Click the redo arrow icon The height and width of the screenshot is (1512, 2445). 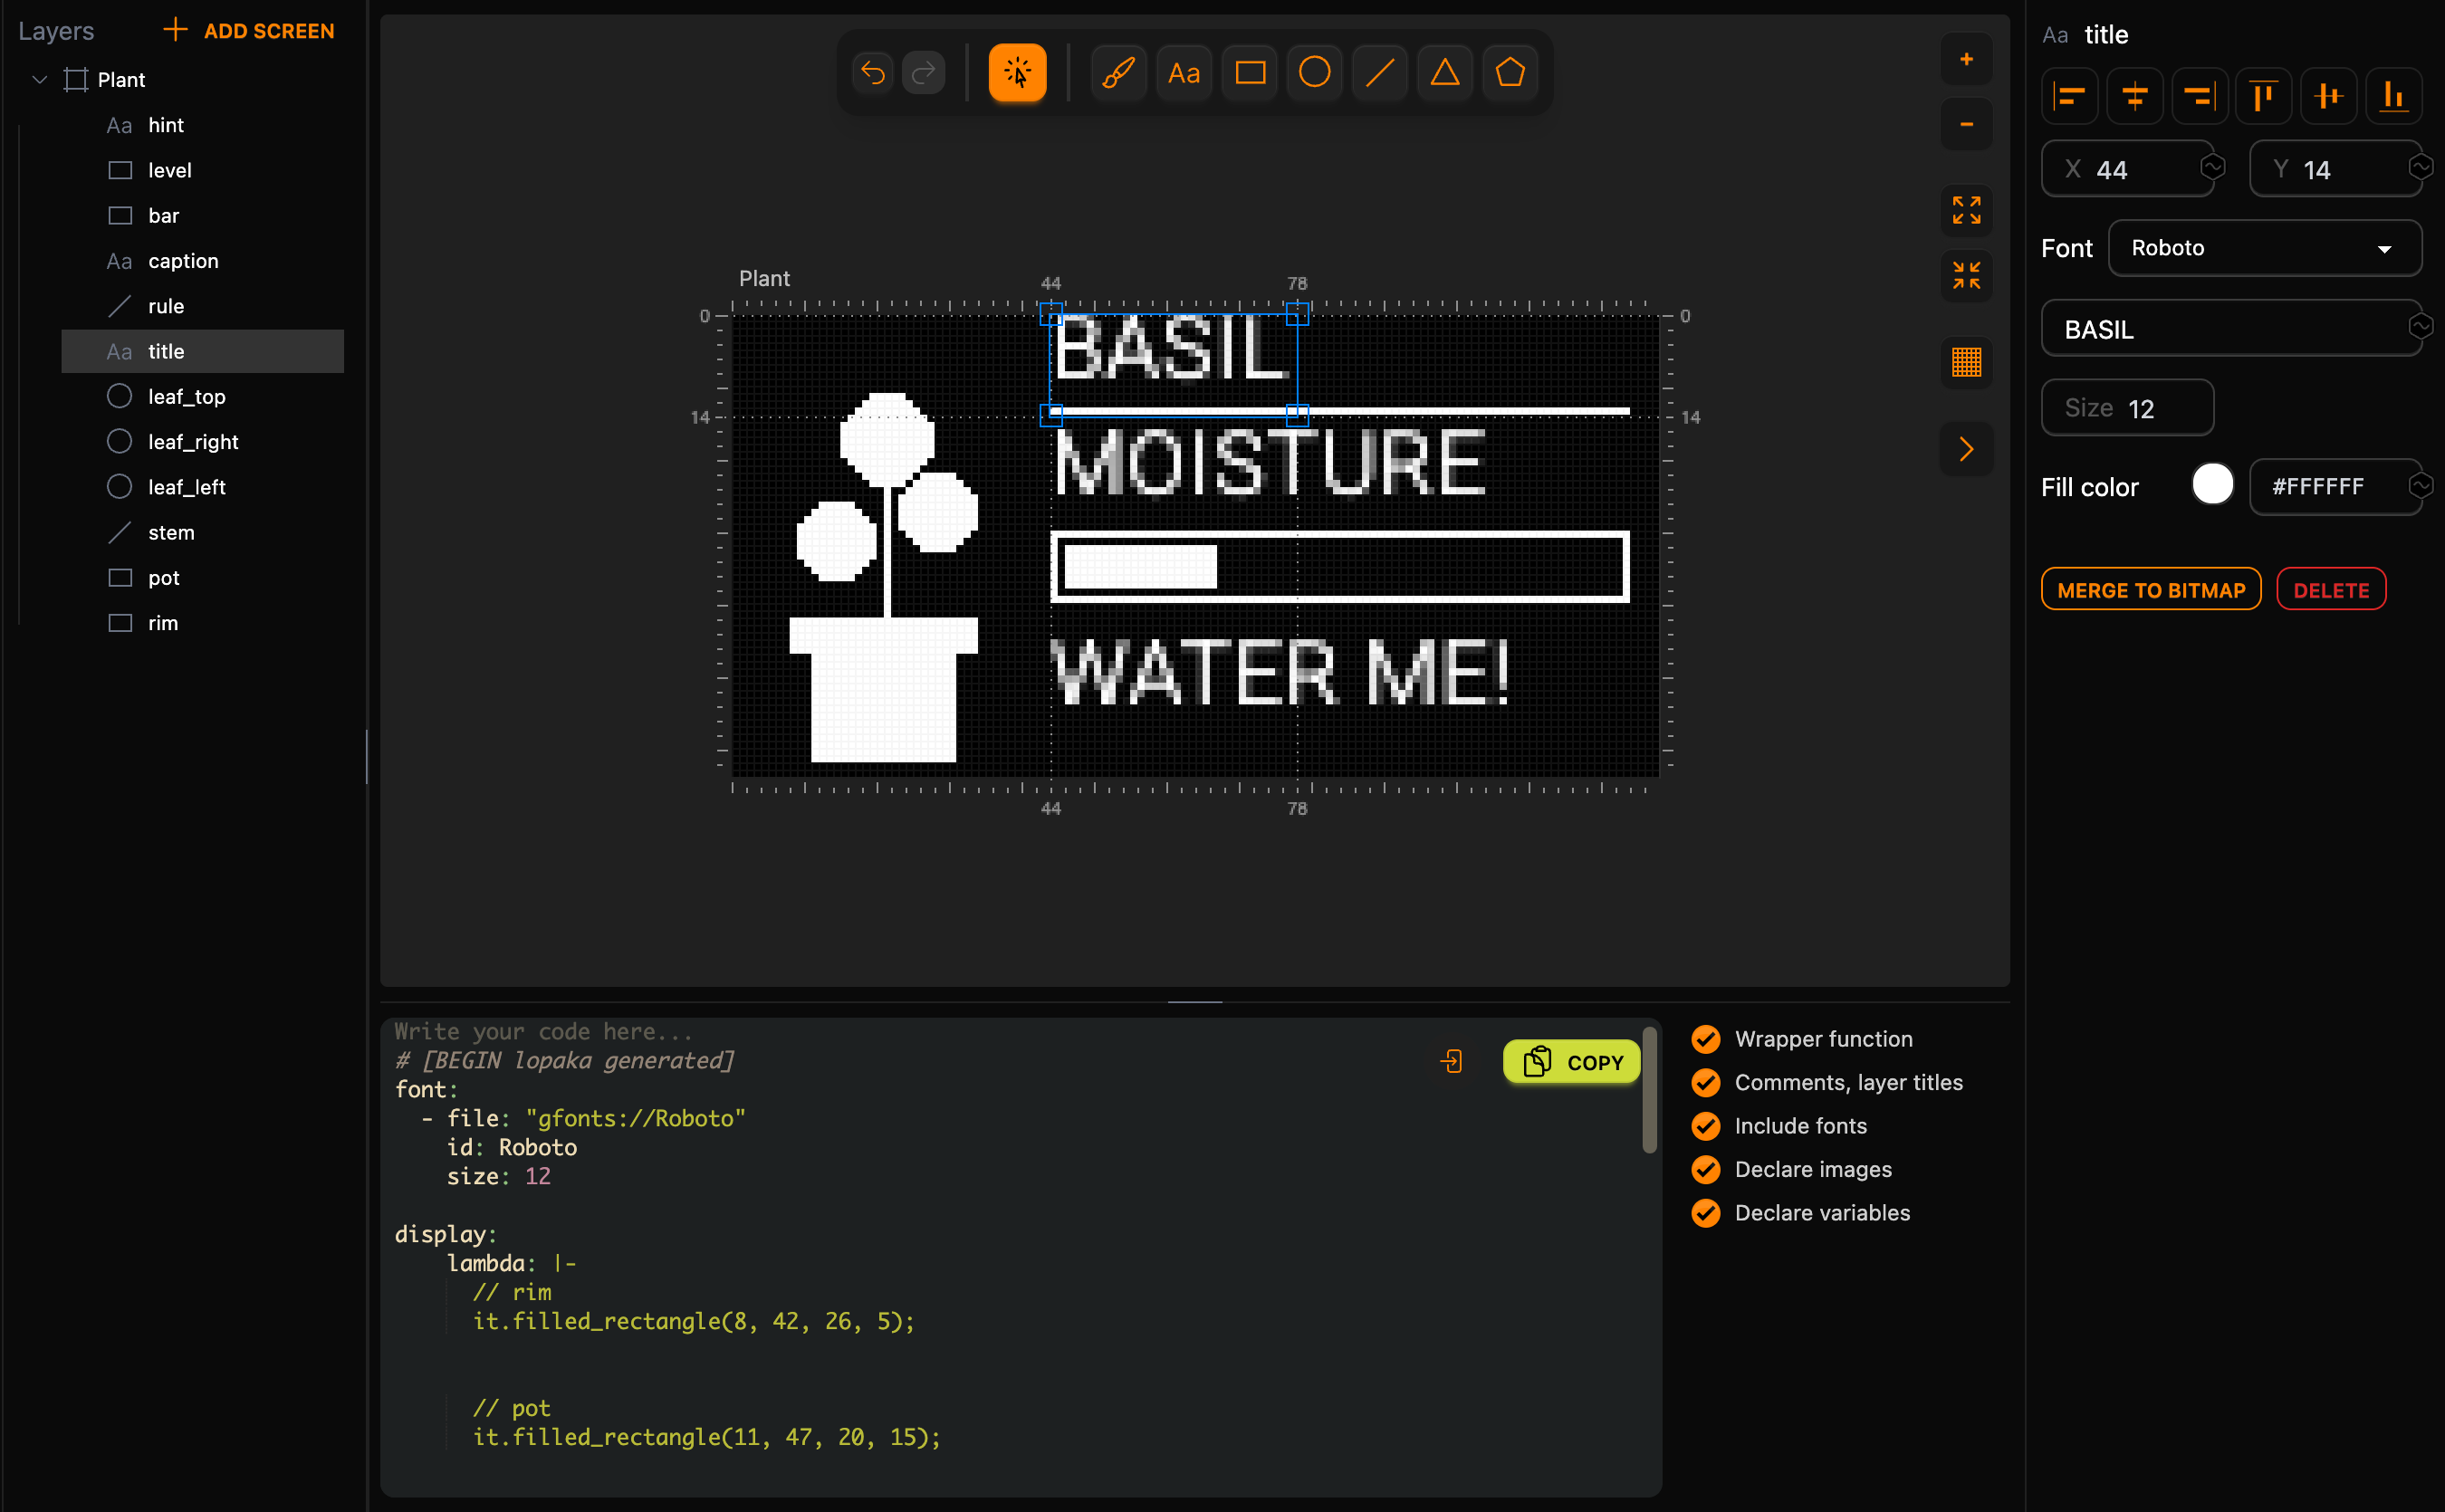tap(923, 73)
